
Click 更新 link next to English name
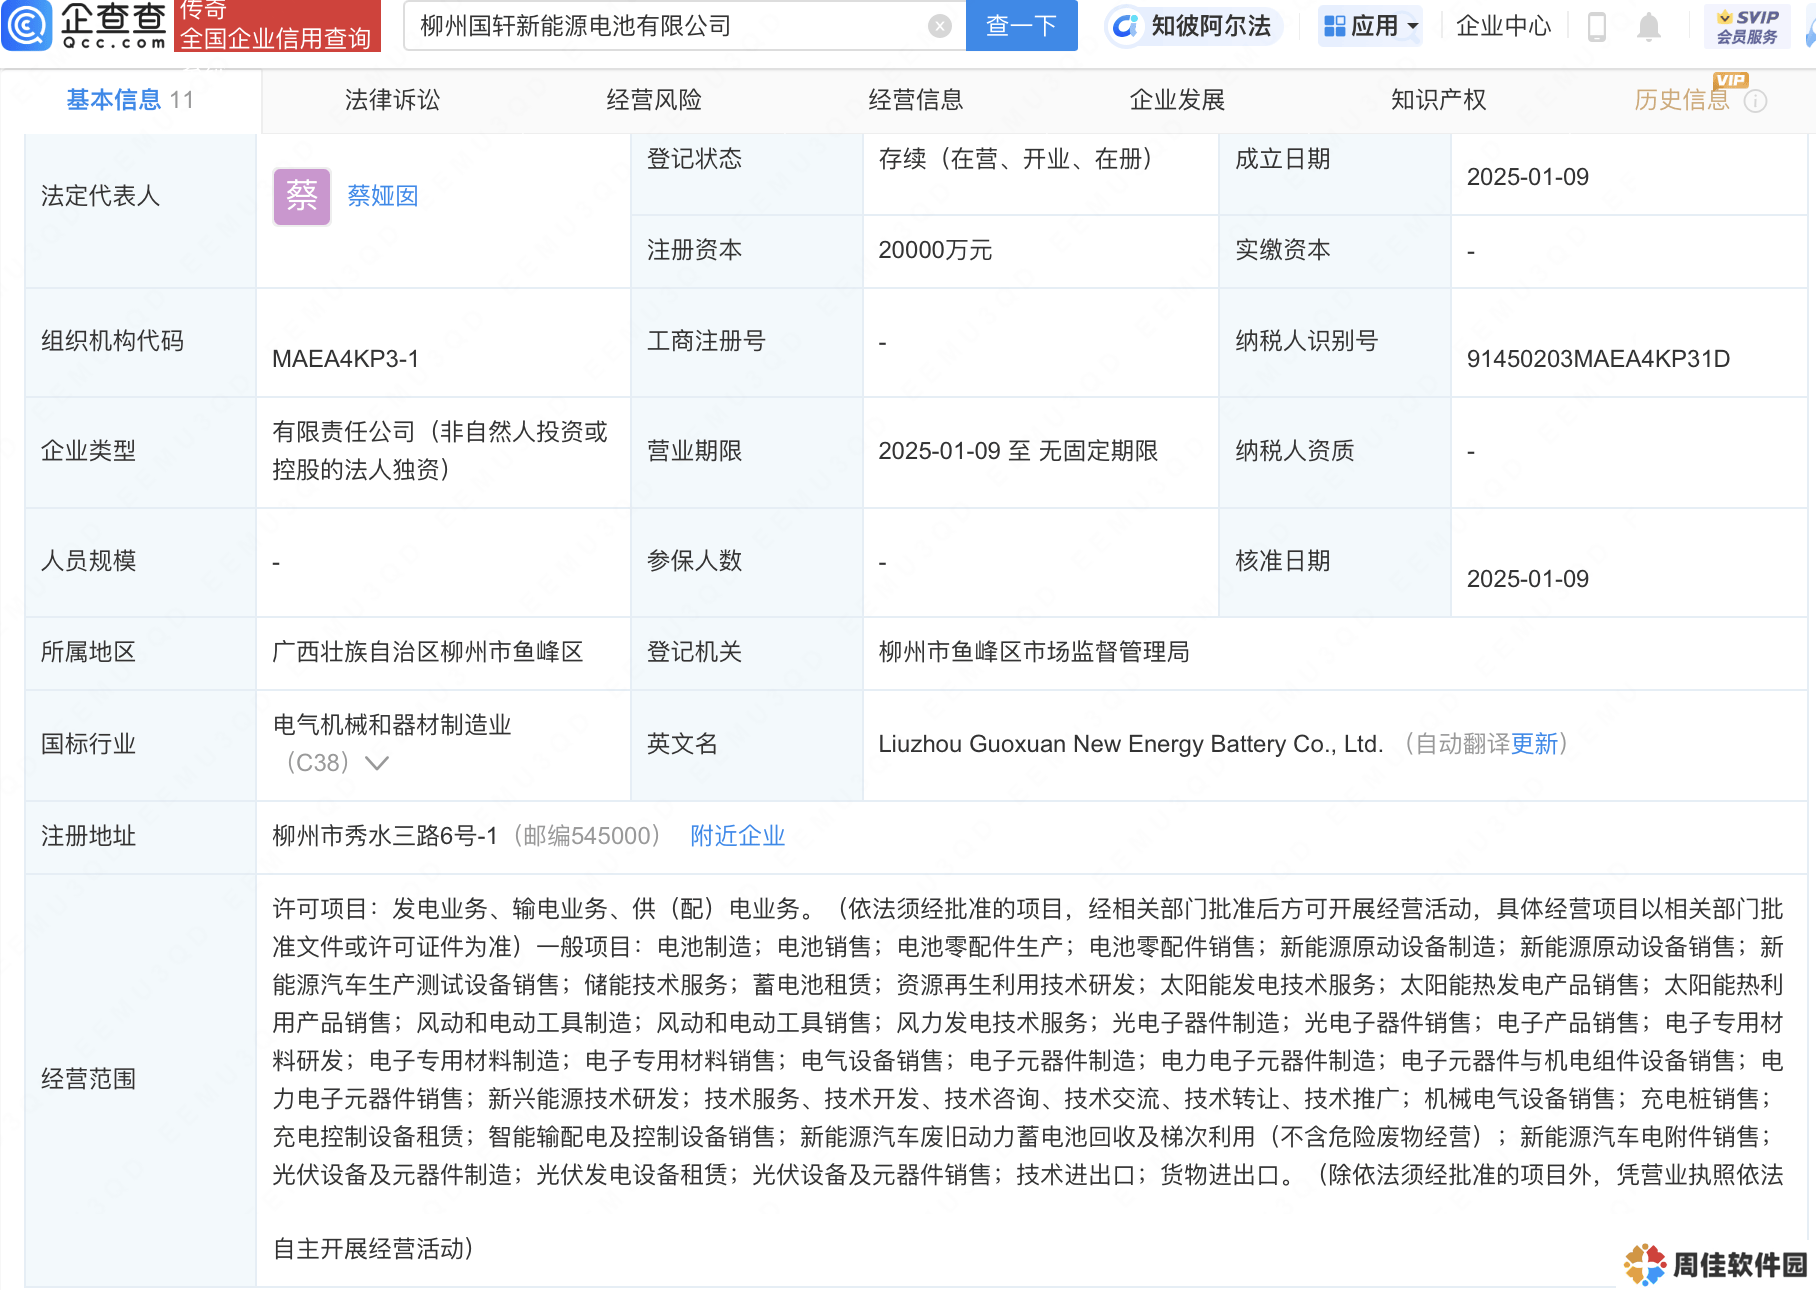(x=1534, y=744)
